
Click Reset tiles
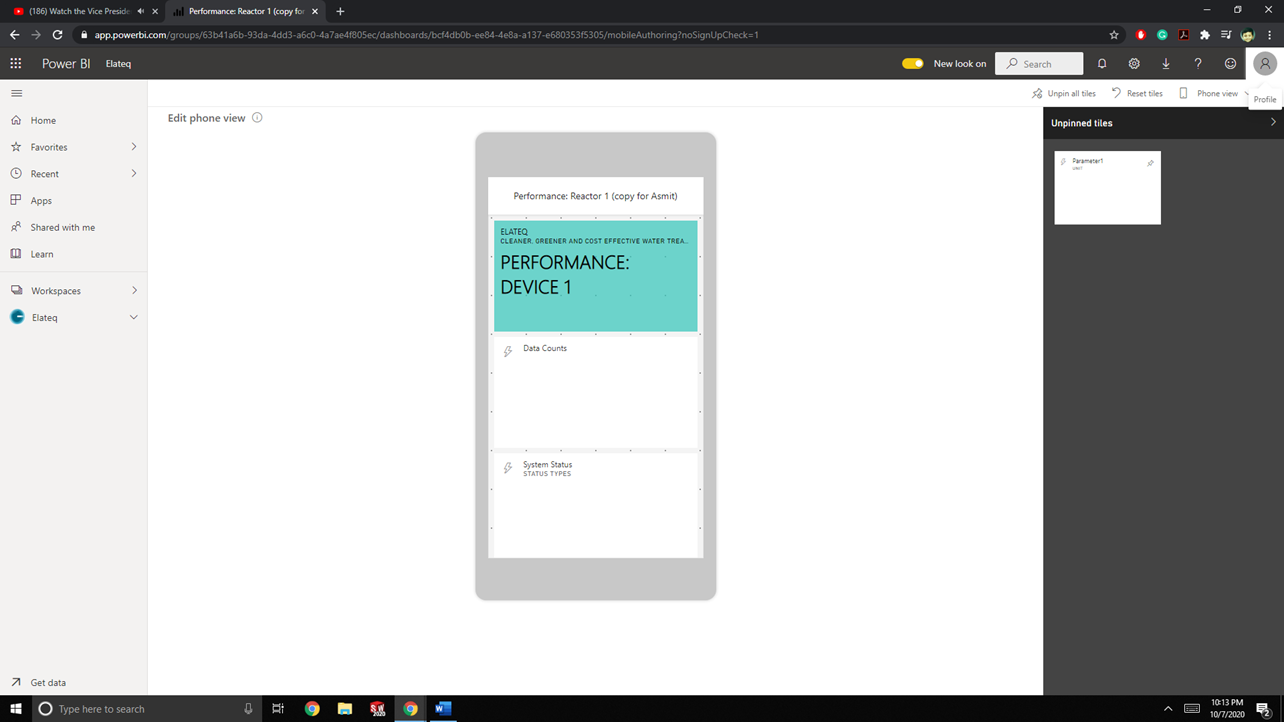pyautogui.click(x=1137, y=93)
